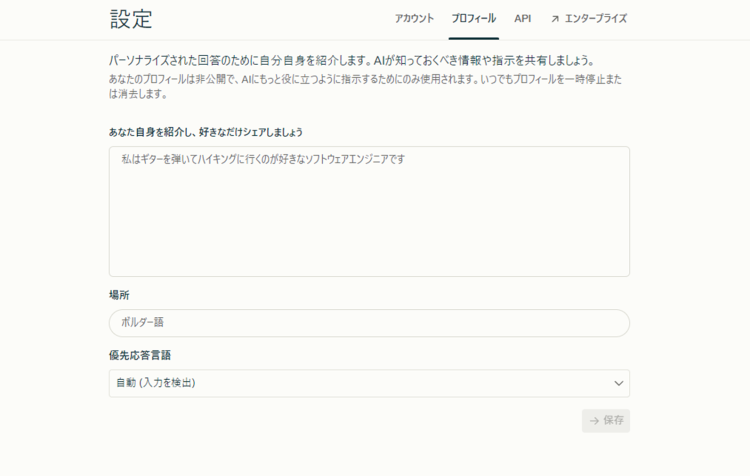Viewport: 750px width, 476px height.
Task: Click the 保存 button
Action: tap(606, 421)
